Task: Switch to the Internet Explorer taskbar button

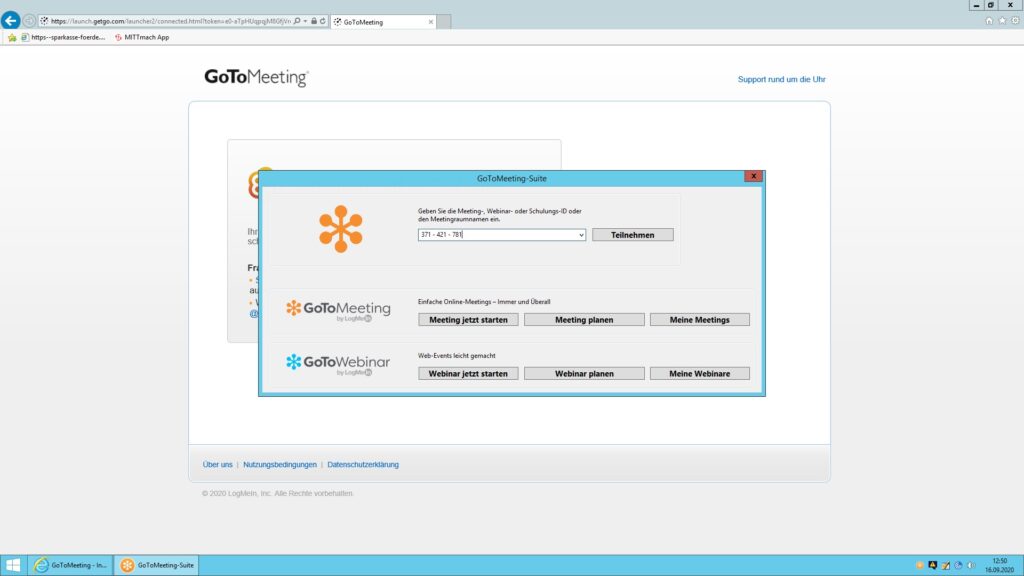Action: point(71,565)
